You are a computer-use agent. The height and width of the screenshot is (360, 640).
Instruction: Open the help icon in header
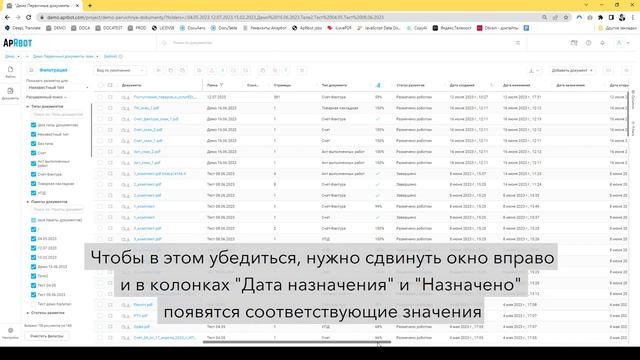(588, 42)
